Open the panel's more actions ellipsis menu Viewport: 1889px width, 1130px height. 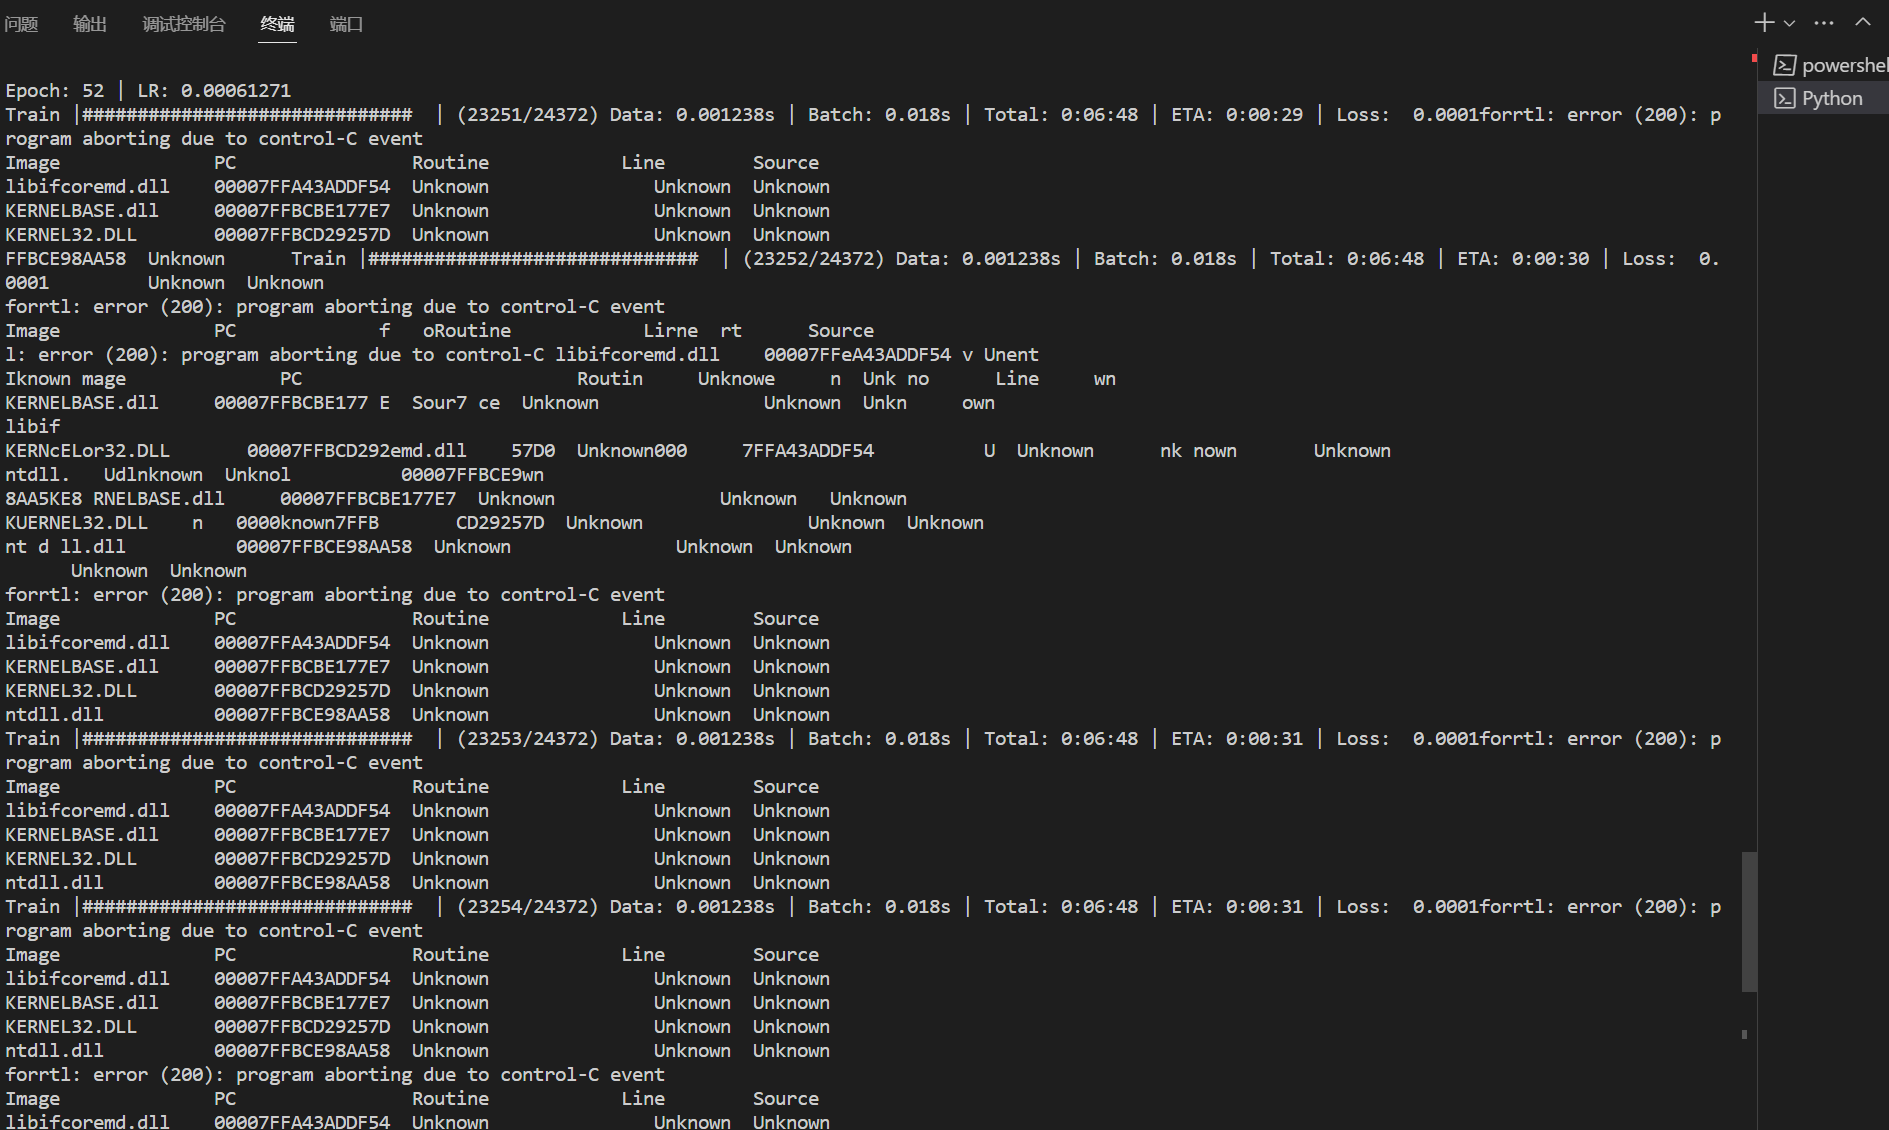point(1824,23)
